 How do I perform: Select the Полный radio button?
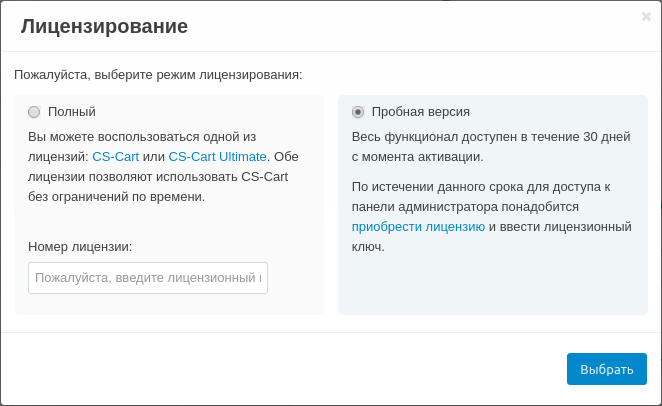tap(34, 112)
